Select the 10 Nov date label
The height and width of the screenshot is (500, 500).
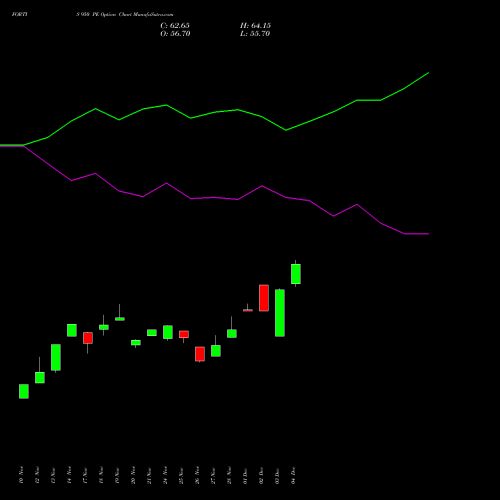tap(21, 475)
